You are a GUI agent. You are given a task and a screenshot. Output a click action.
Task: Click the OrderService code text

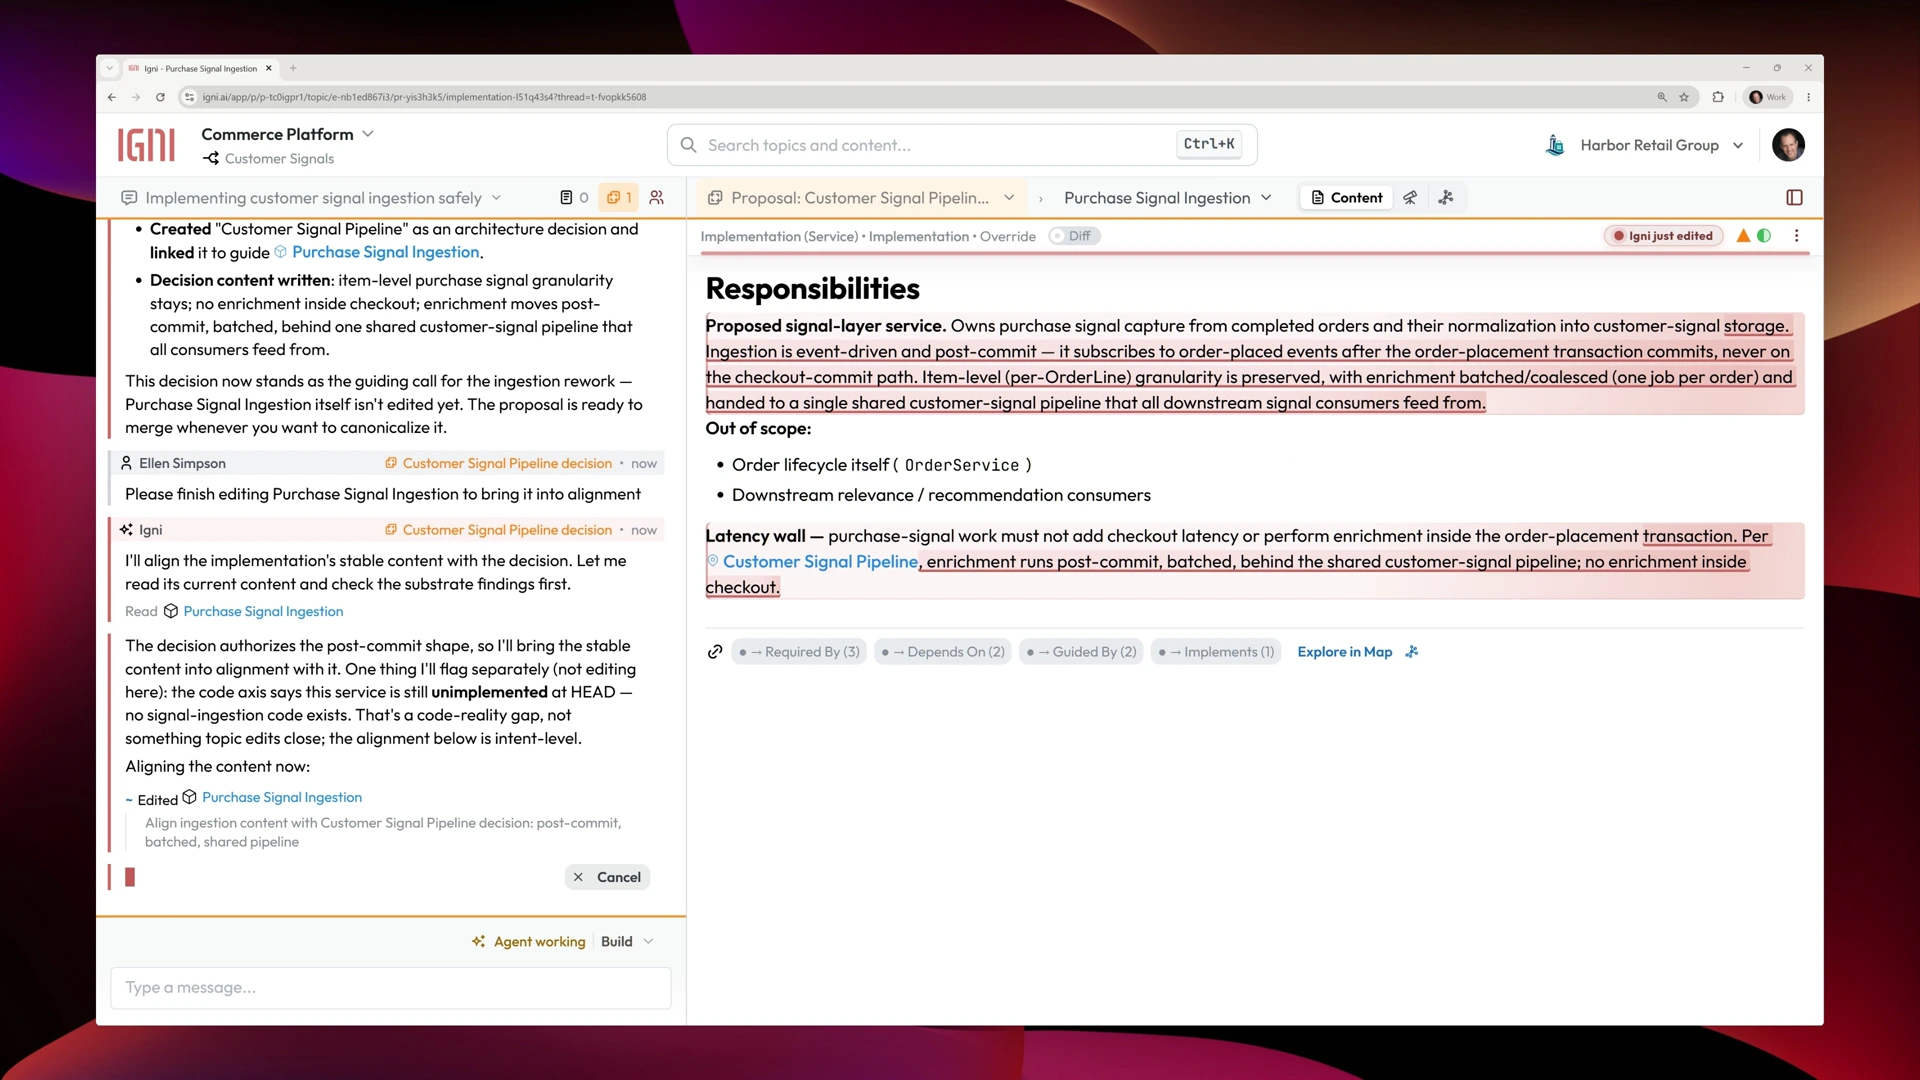tap(961, 465)
